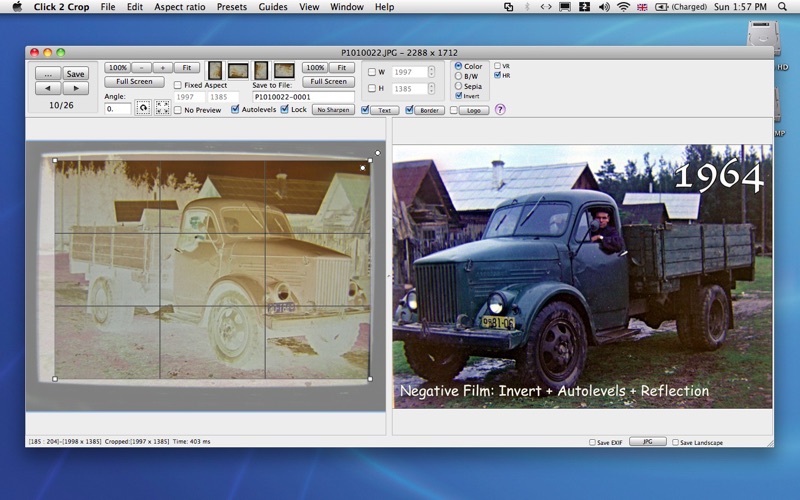
Task: Click the JPG format button
Action: click(647, 442)
